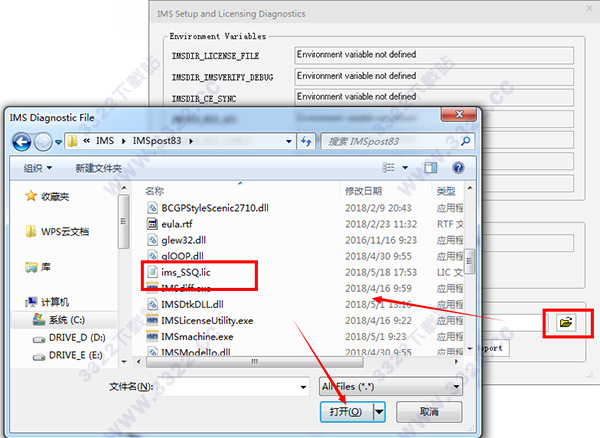600x438 pixels.
Task: Click the IMSLicenseUtility.exe application icon
Action: [x=152, y=320]
